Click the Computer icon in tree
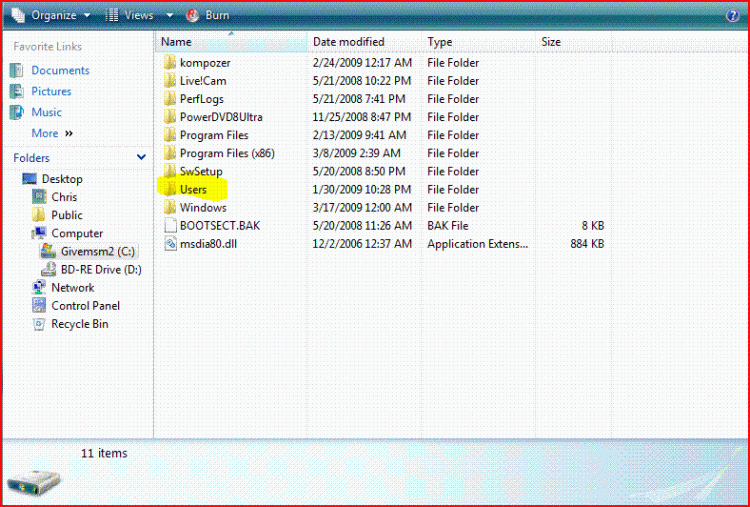The width and height of the screenshot is (750, 507). pos(39,233)
